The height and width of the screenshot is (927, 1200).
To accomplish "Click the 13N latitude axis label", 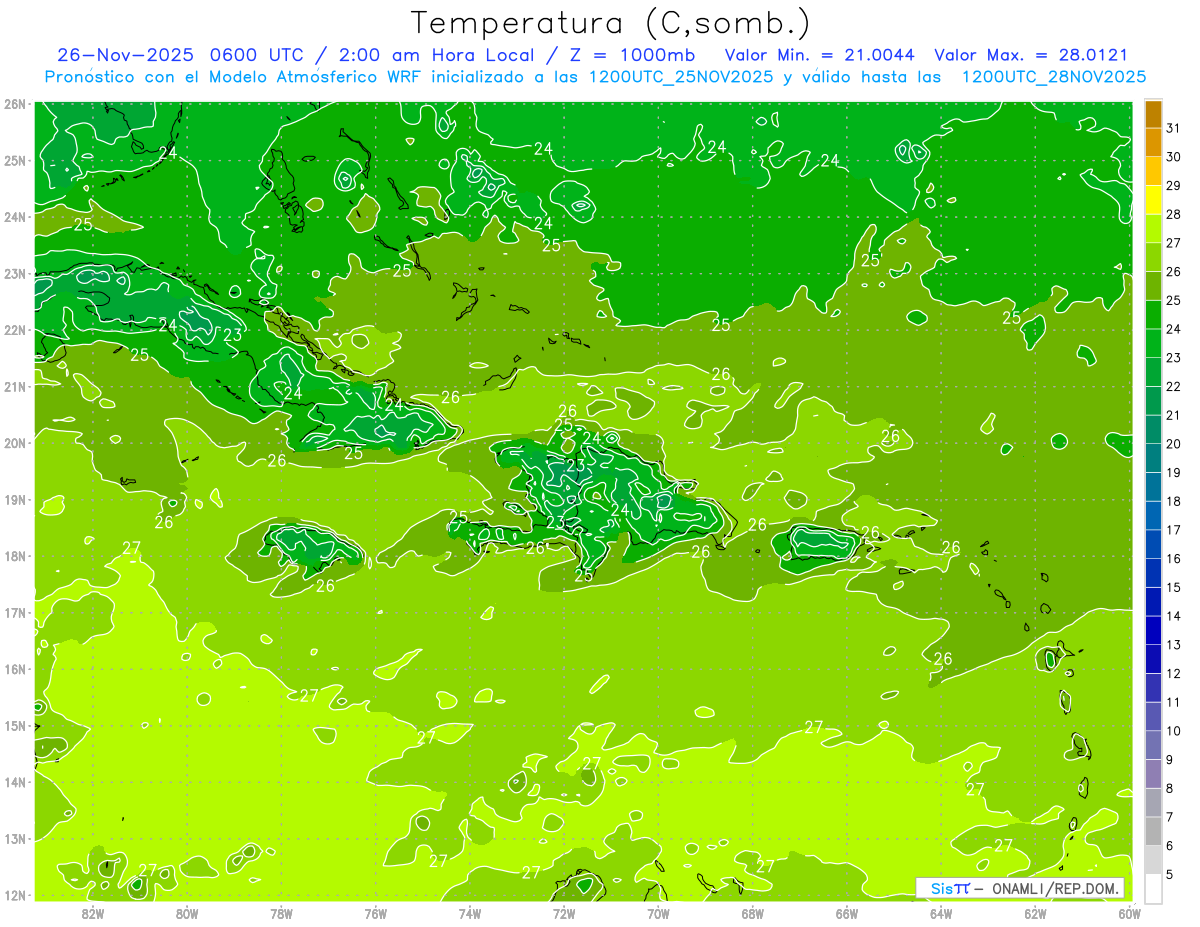I will pos(16,838).
